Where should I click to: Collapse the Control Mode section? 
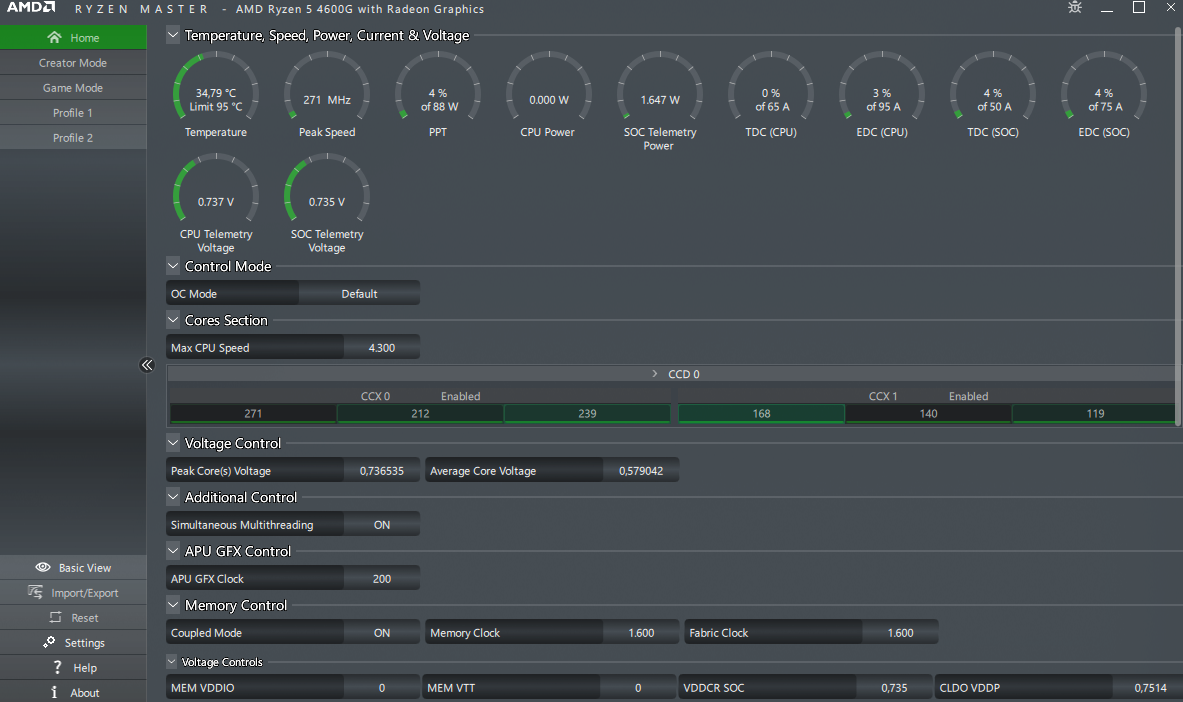point(173,266)
